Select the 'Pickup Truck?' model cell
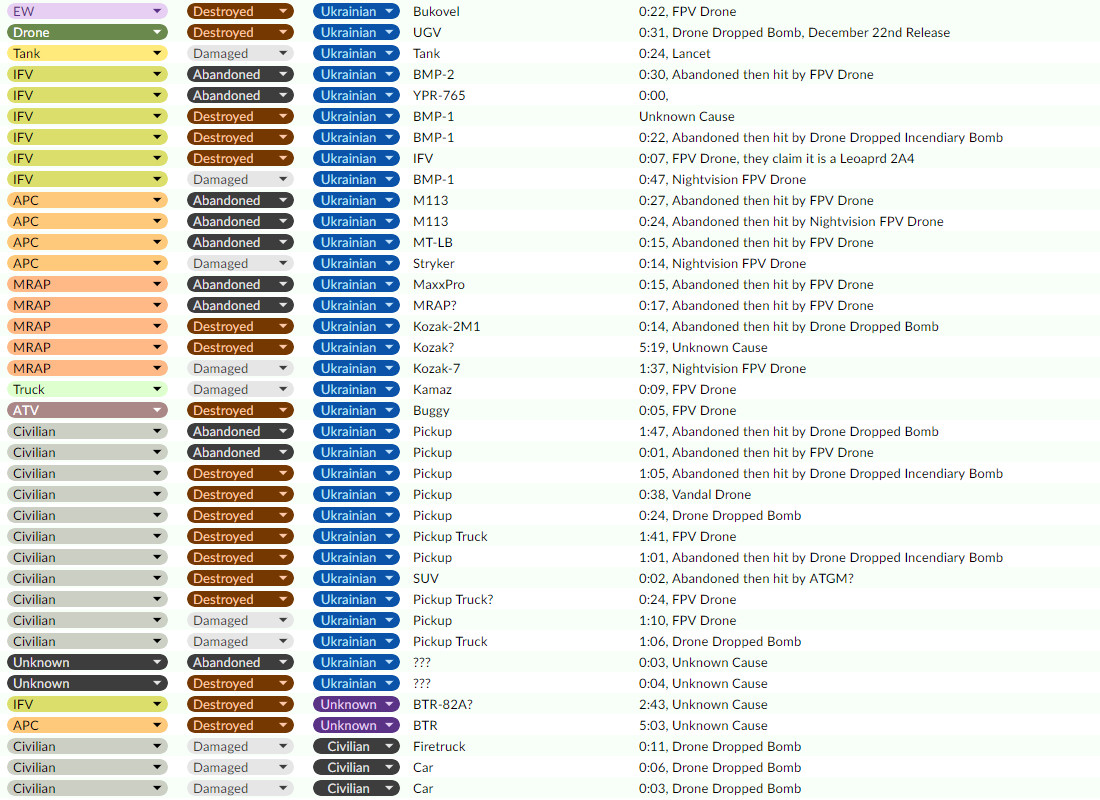The width and height of the screenshot is (1100, 800). (453, 599)
